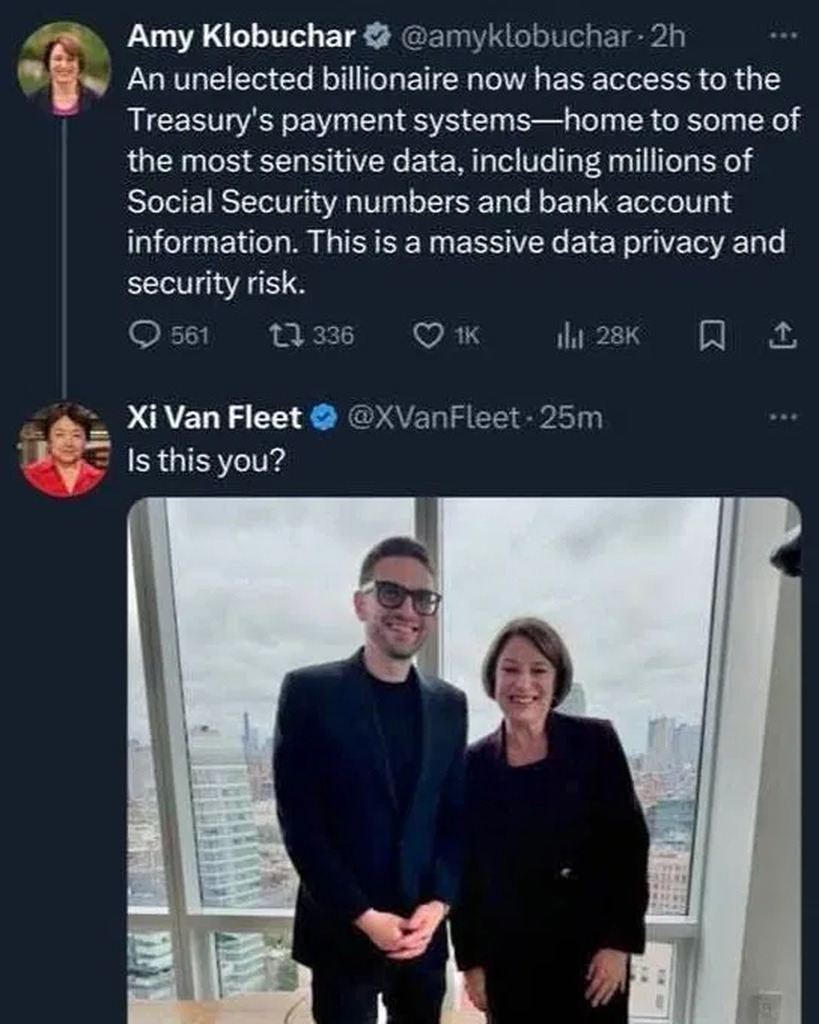
Task: Bookmark Amy Klobuchar's tweet
Action: [711, 336]
